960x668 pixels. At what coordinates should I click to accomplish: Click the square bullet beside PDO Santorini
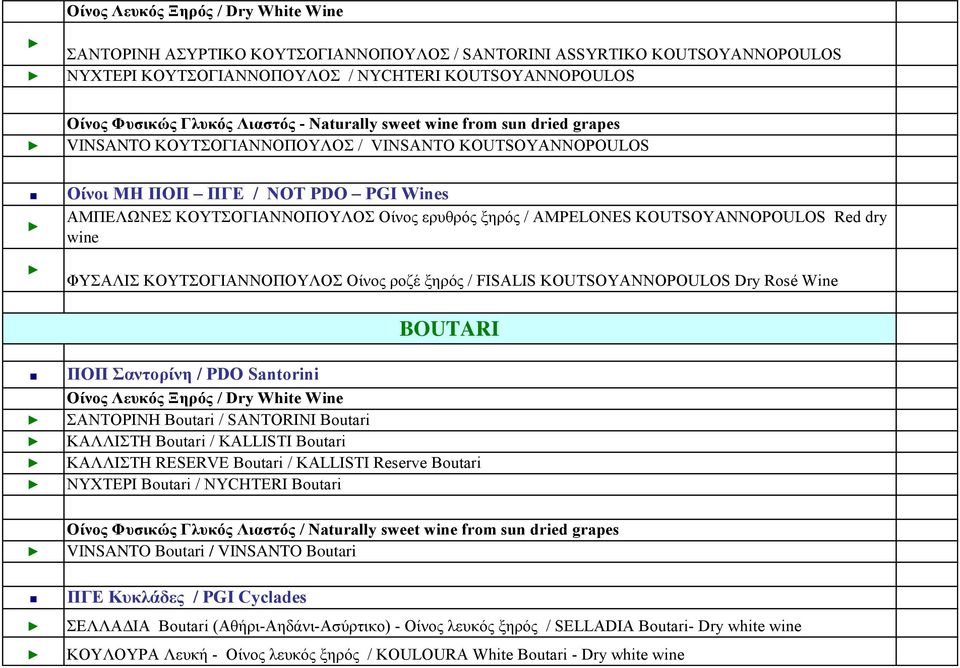[33, 377]
